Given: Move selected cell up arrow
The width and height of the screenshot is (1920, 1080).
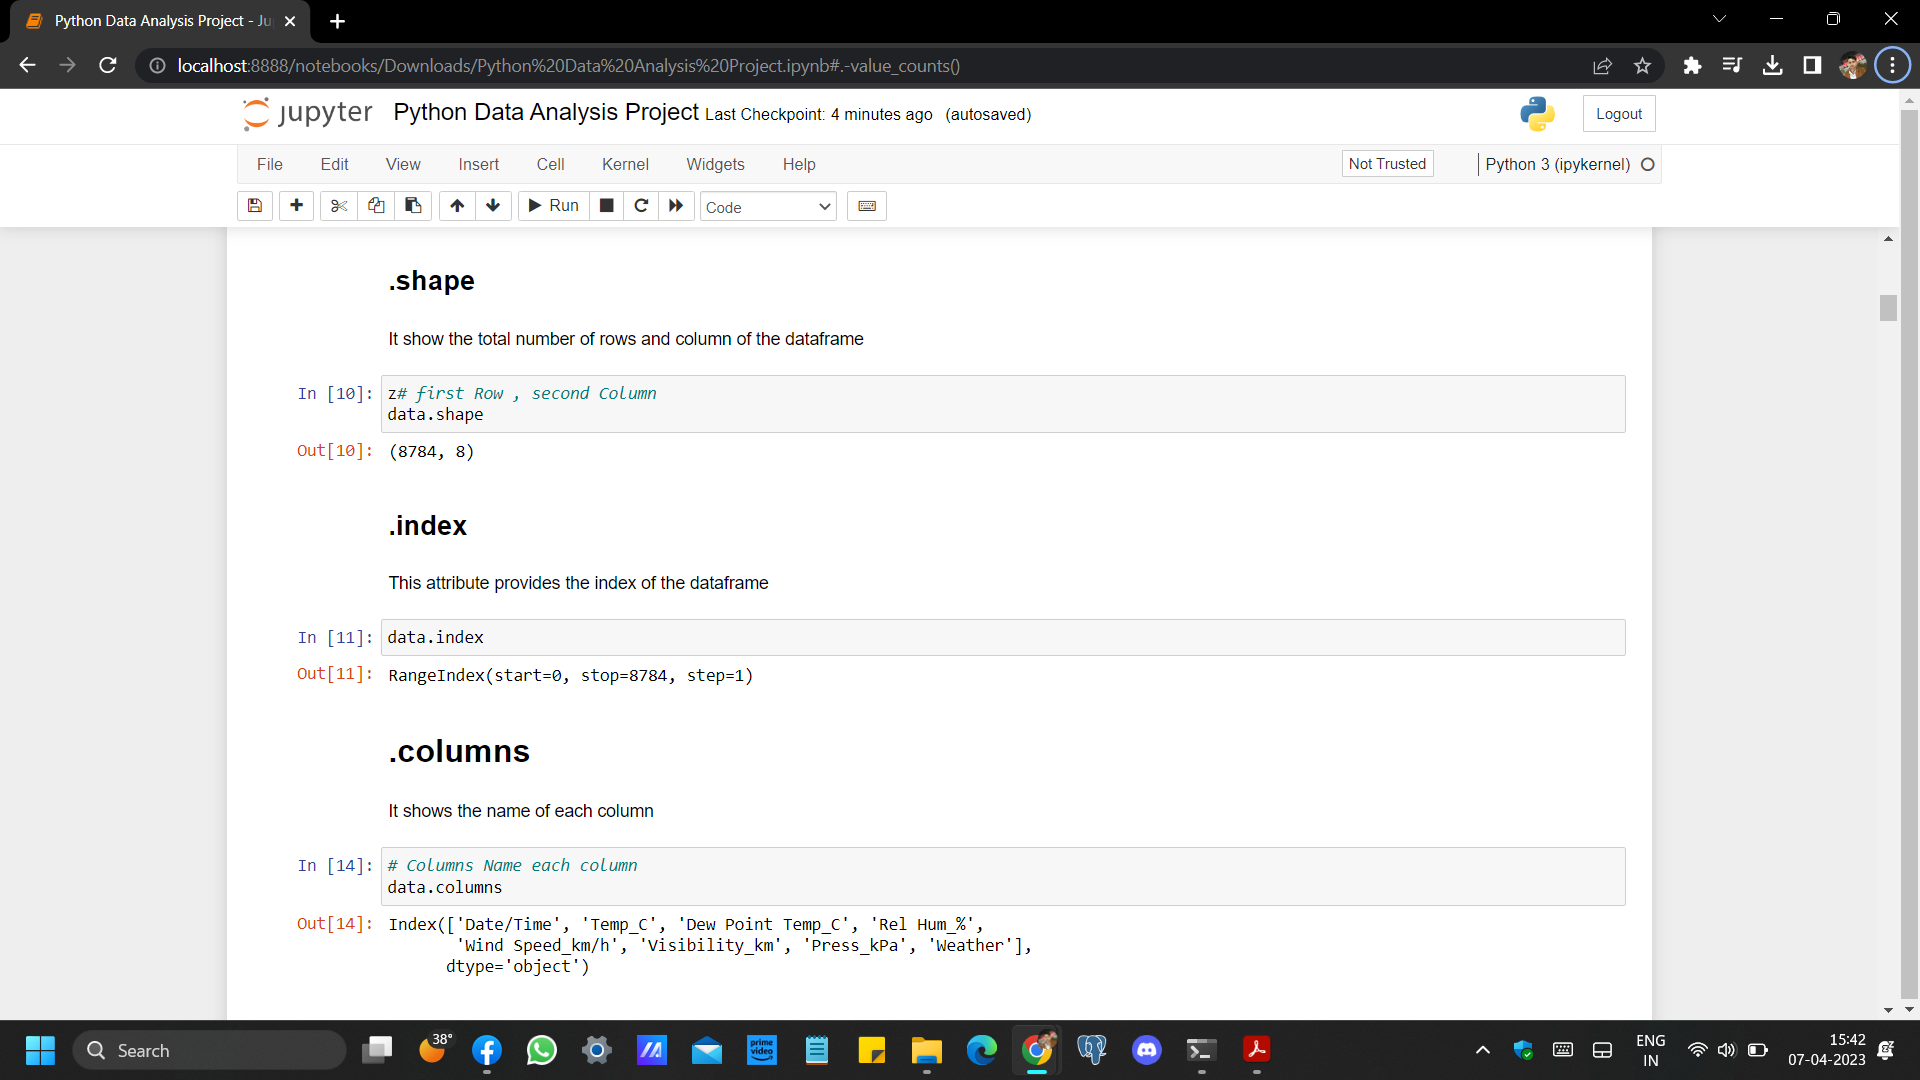Looking at the screenshot, I should (x=457, y=206).
